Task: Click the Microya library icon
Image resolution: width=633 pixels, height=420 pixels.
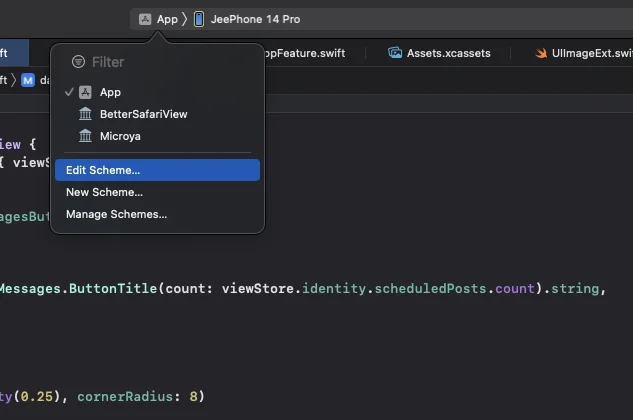Action: (85, 136)
